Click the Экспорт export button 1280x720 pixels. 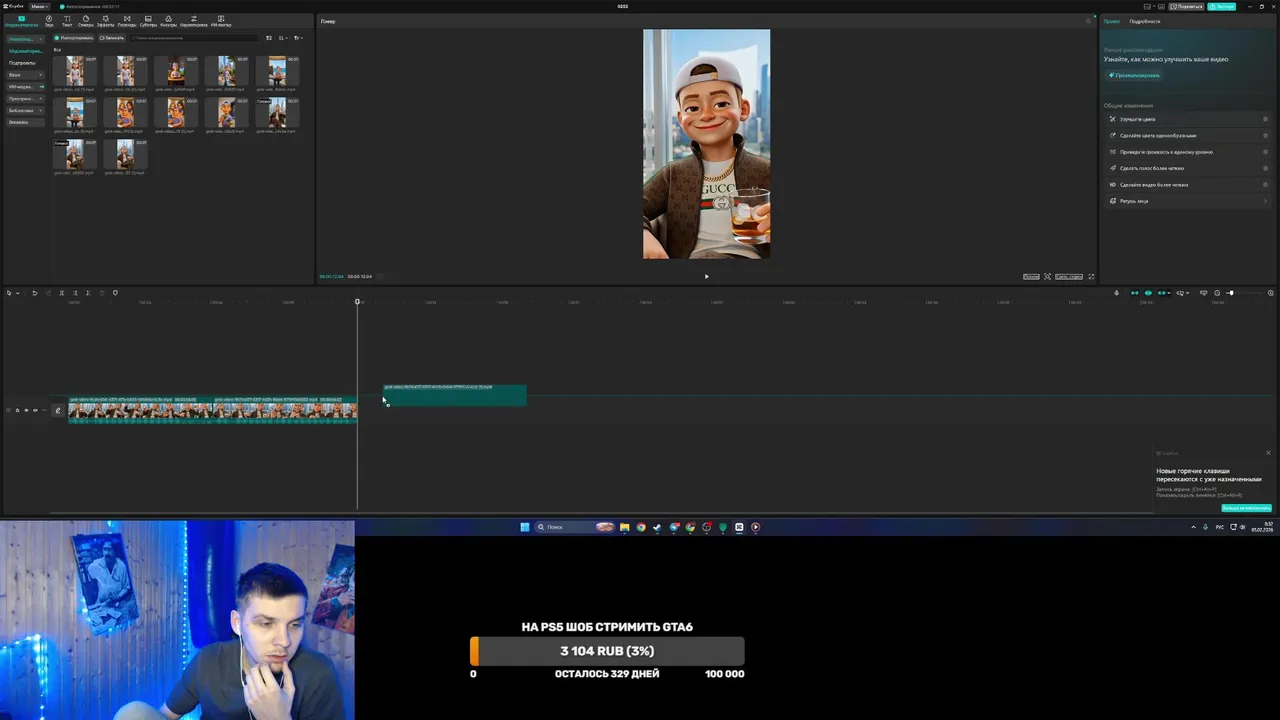[x=1222, y=6]
